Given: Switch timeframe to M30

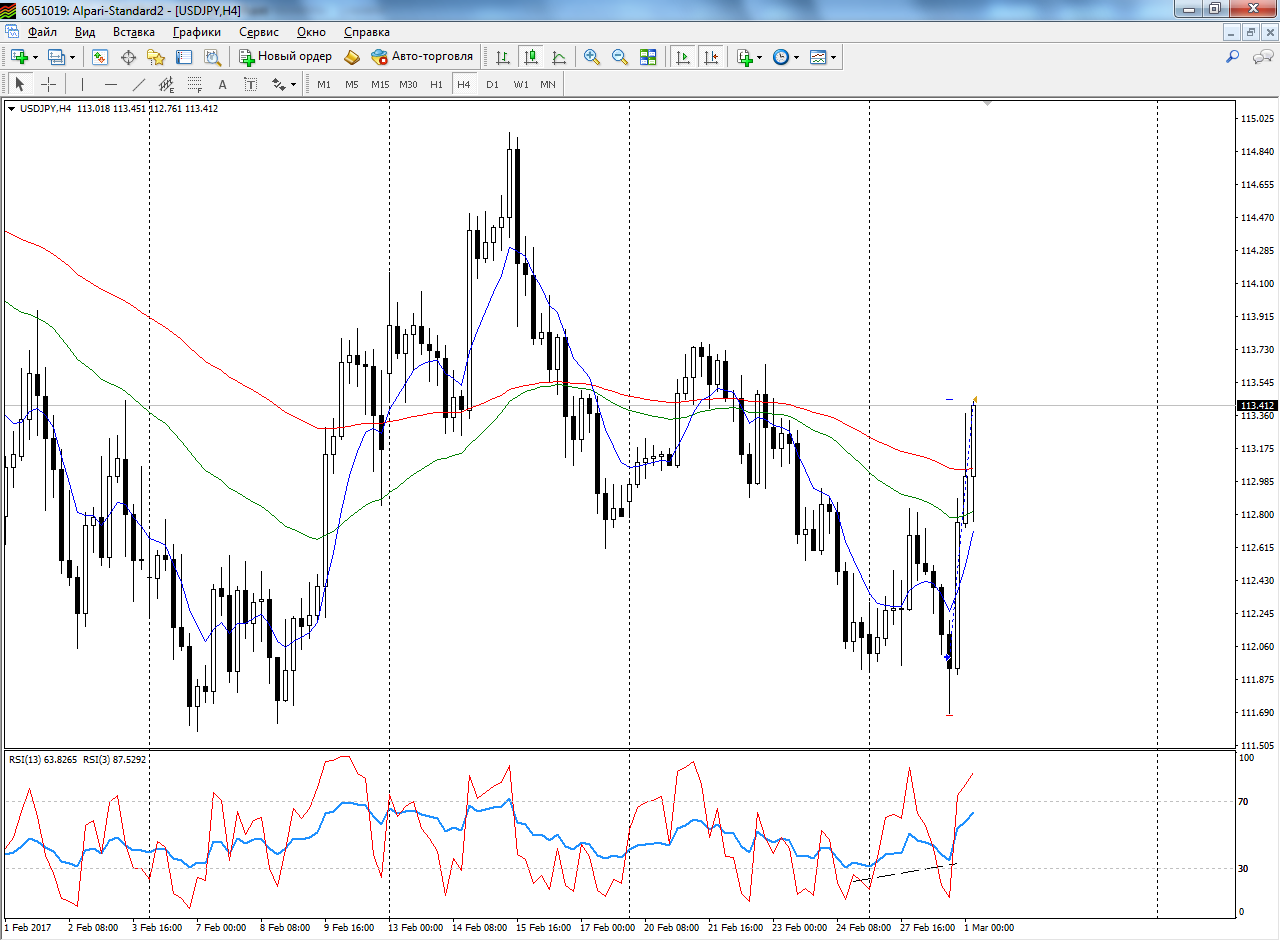Looking at the screenshot, I should coord(408,84).
